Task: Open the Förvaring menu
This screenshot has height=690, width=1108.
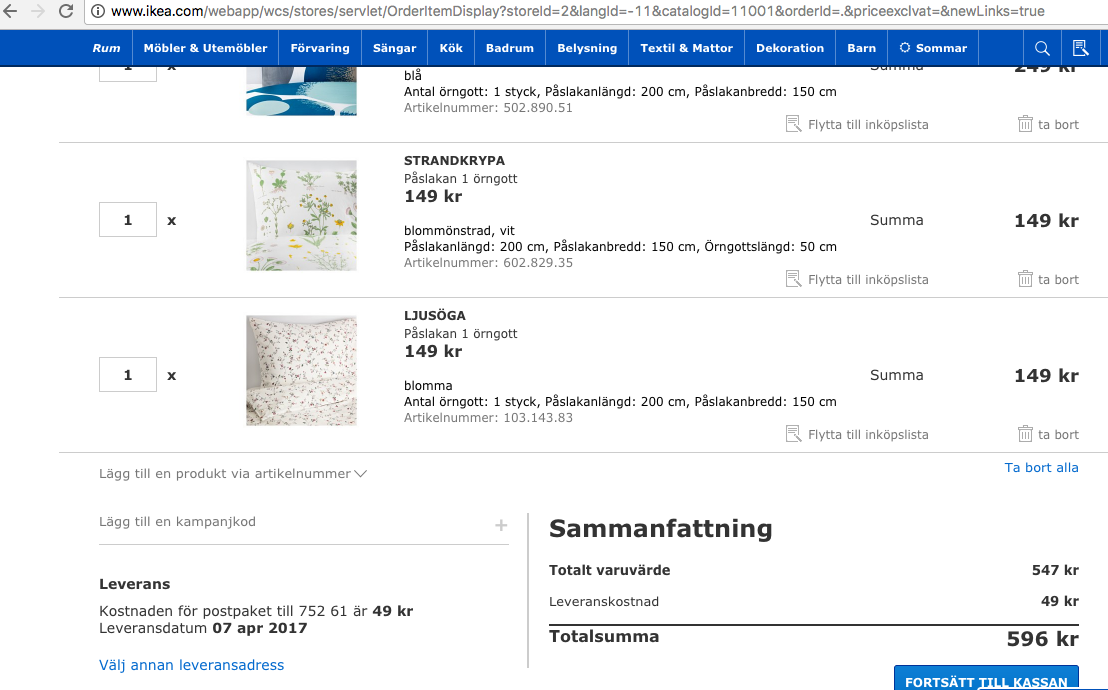Action: pos(320,48)
